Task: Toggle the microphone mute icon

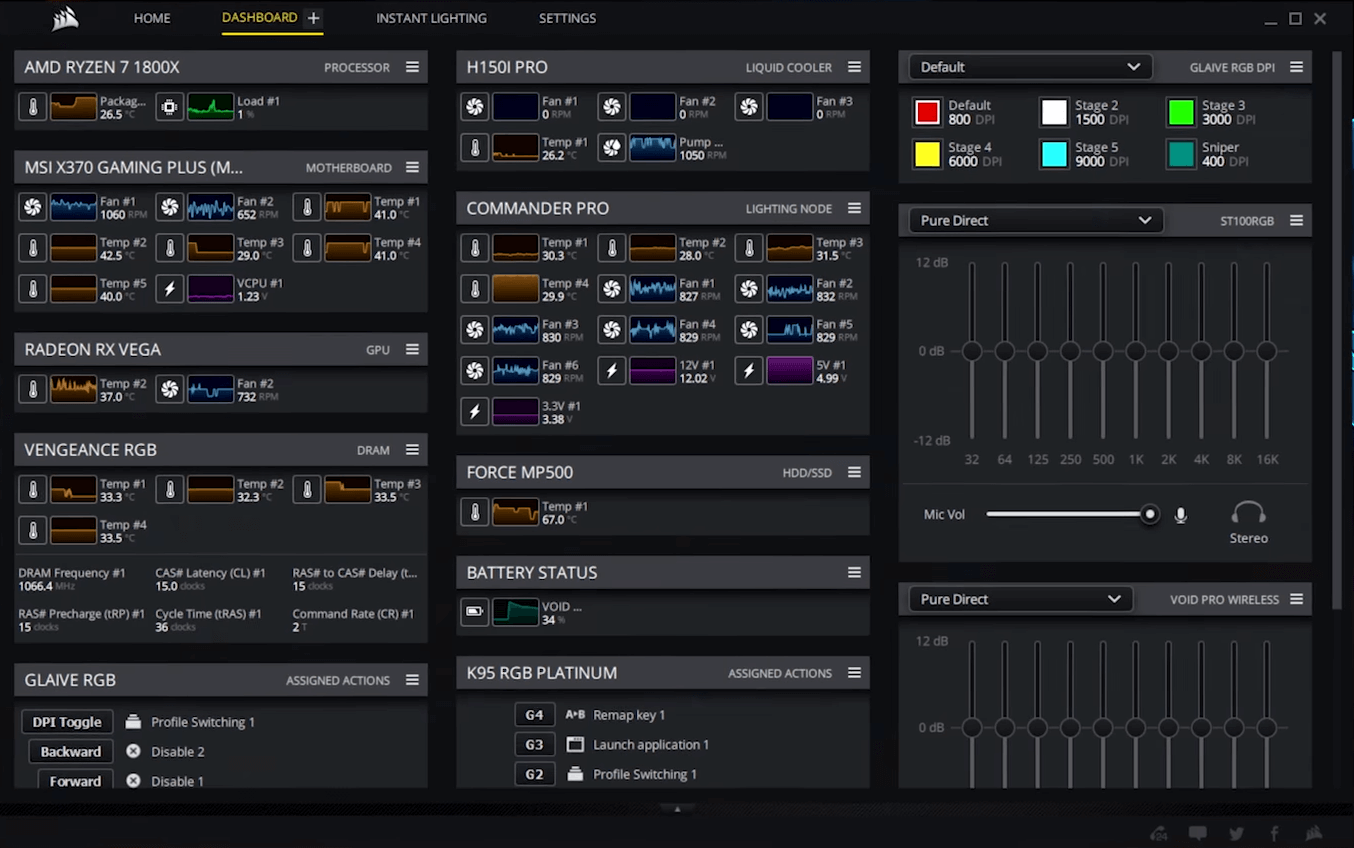Action: pos(1181,515)
